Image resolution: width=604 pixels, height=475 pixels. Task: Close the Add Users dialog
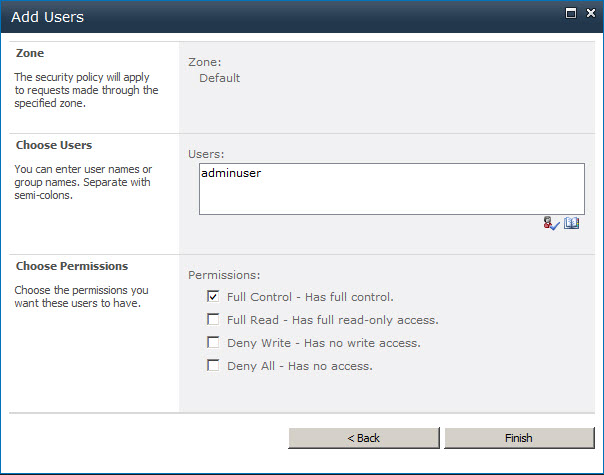[x=589, y=15]
